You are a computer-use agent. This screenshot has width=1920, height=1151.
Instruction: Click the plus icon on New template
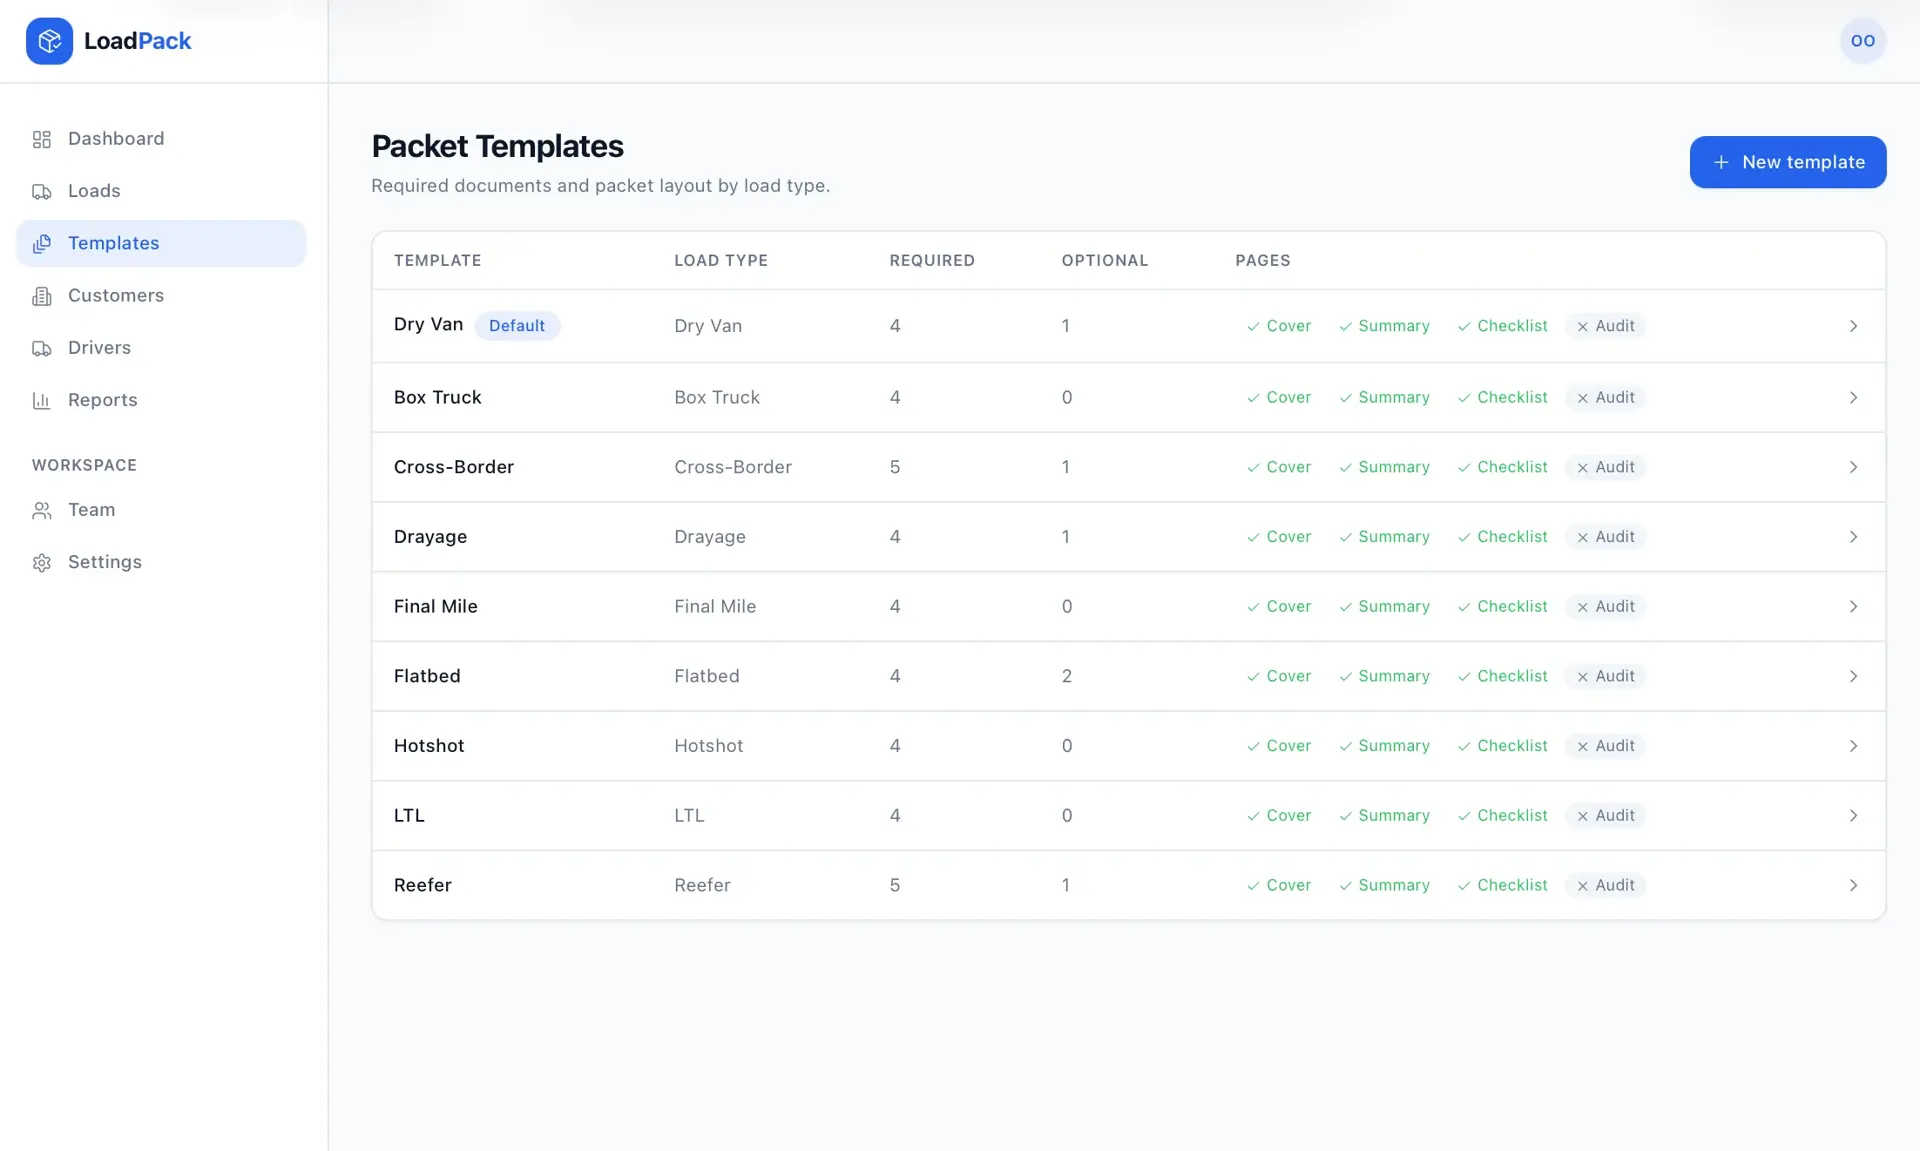[x=1721, y=162]
